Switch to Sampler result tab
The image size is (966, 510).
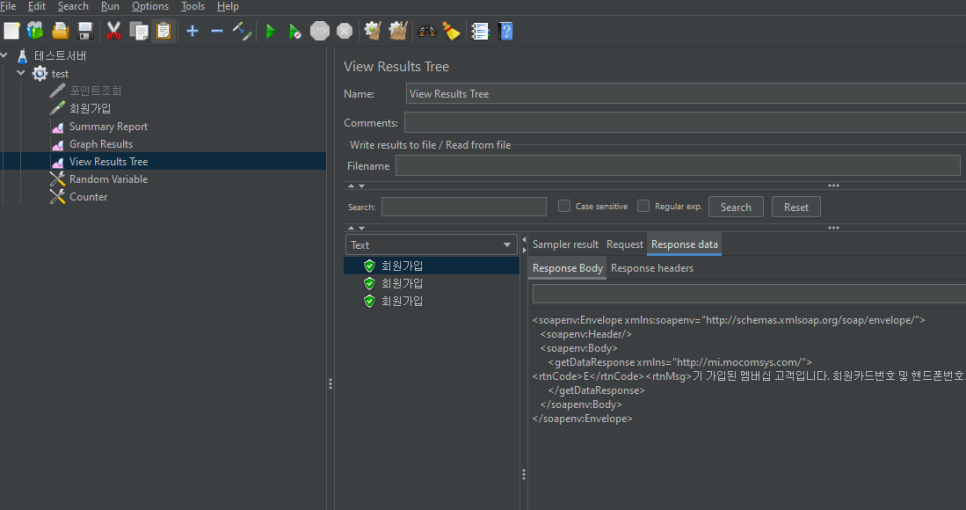pos(565,245)
